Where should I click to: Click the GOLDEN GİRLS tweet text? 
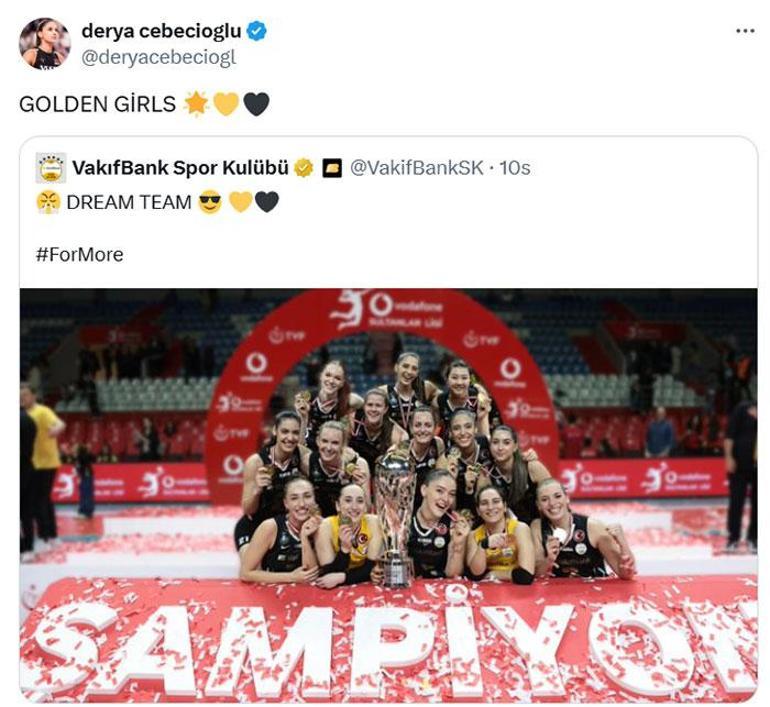(97, 104)
